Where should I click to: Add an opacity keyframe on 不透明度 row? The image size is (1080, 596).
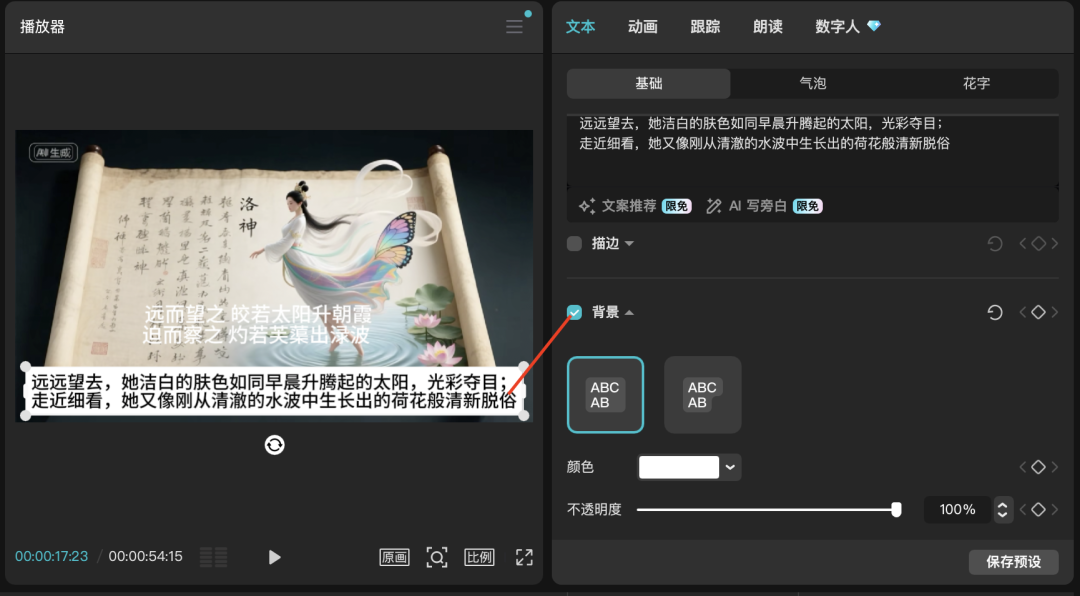1038,509
